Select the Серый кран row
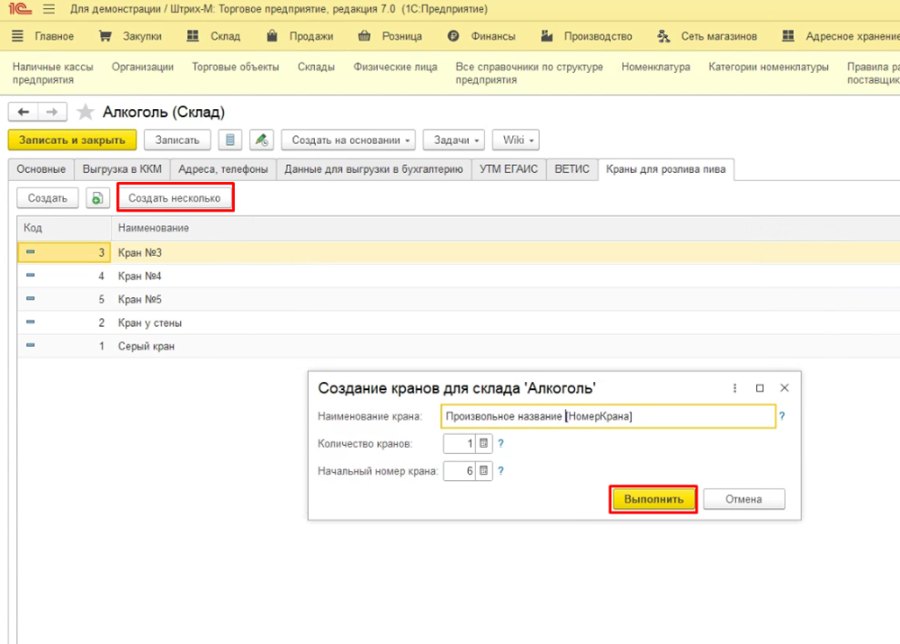Image resolution: width=900 pixels, height=644 pixels. point(459,346)
